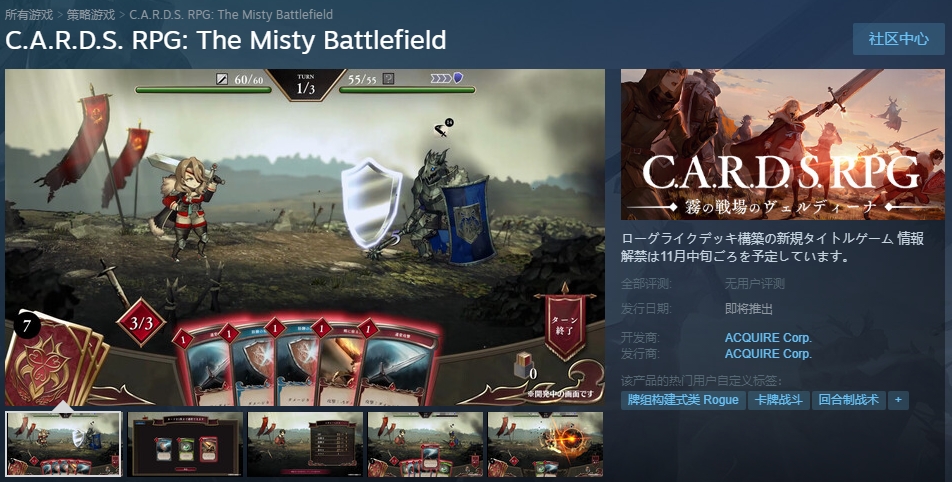Add a tag with the plus button
The width and height of the screenshot is (952, 482).
pyautogui.click(x=898, y=400)
